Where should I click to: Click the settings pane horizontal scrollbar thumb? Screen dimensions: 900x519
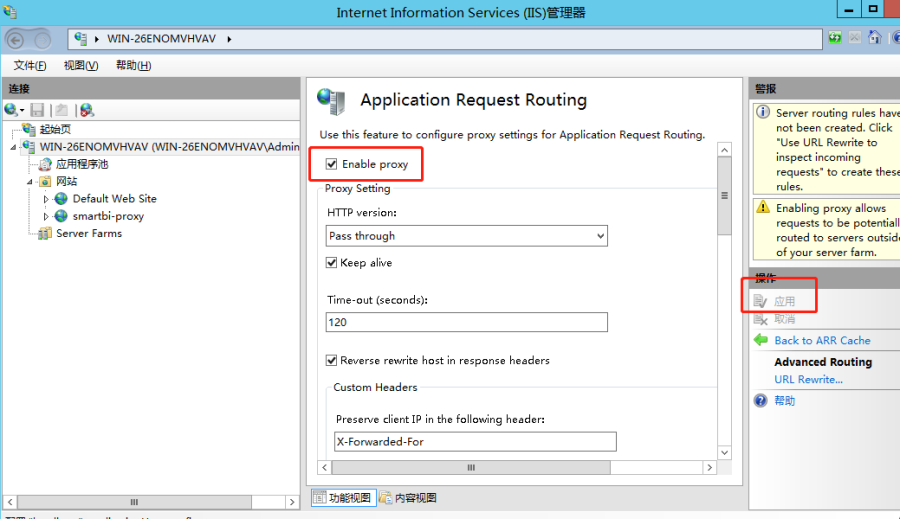471,467
